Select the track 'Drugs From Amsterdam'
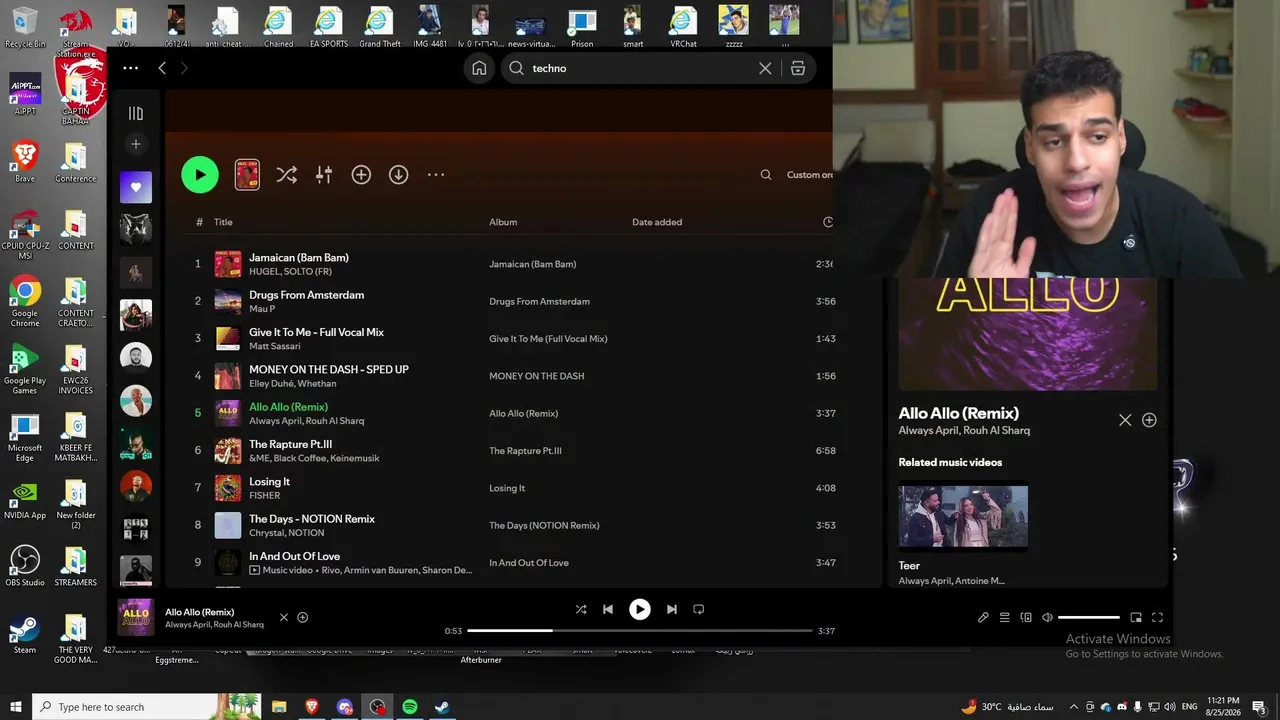 [x=306, y=295]
